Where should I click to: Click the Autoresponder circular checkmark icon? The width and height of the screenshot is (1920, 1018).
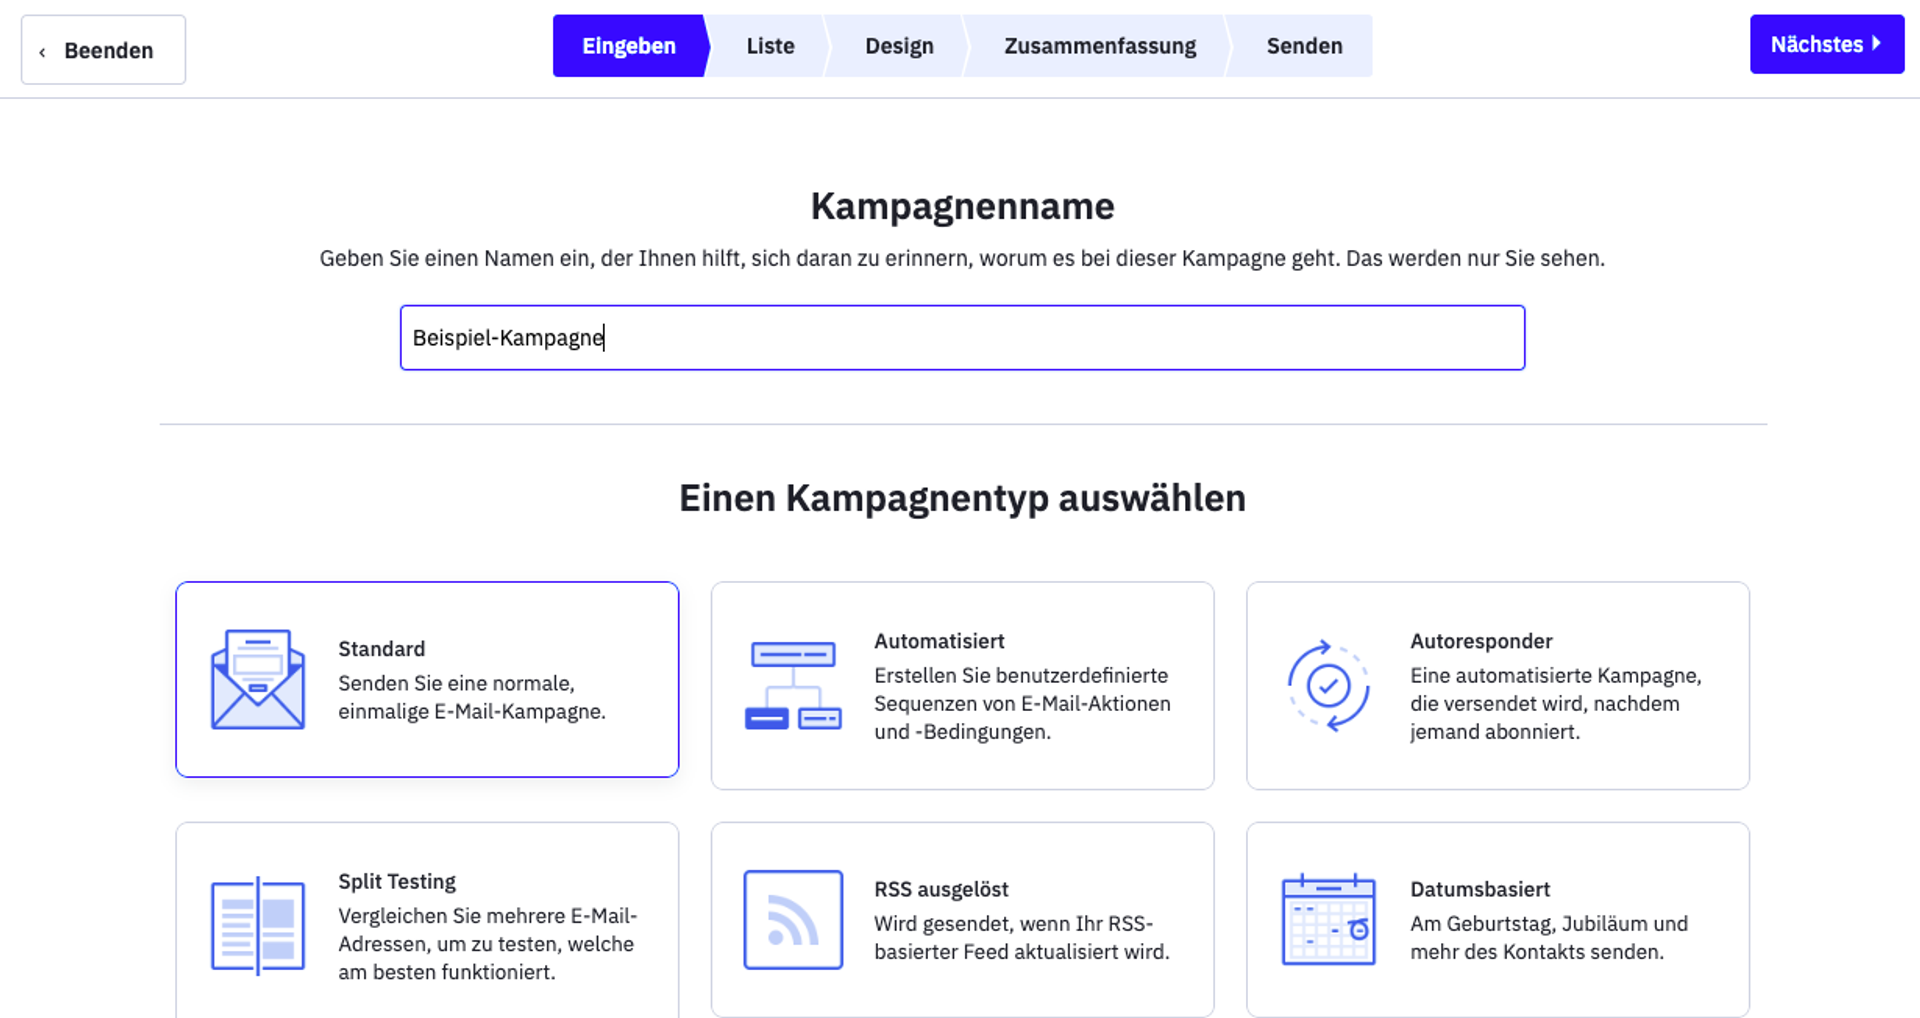[1328, 686]
